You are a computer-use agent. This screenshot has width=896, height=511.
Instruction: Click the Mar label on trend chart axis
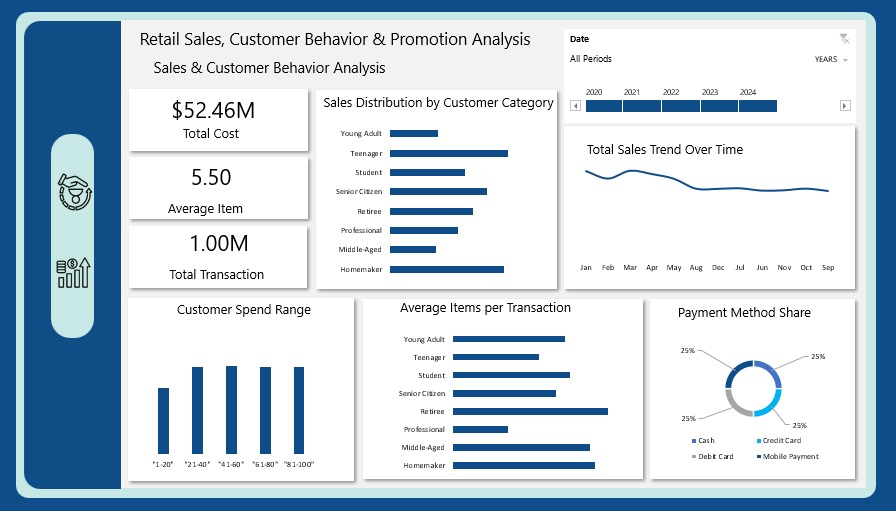click(630, 268)
